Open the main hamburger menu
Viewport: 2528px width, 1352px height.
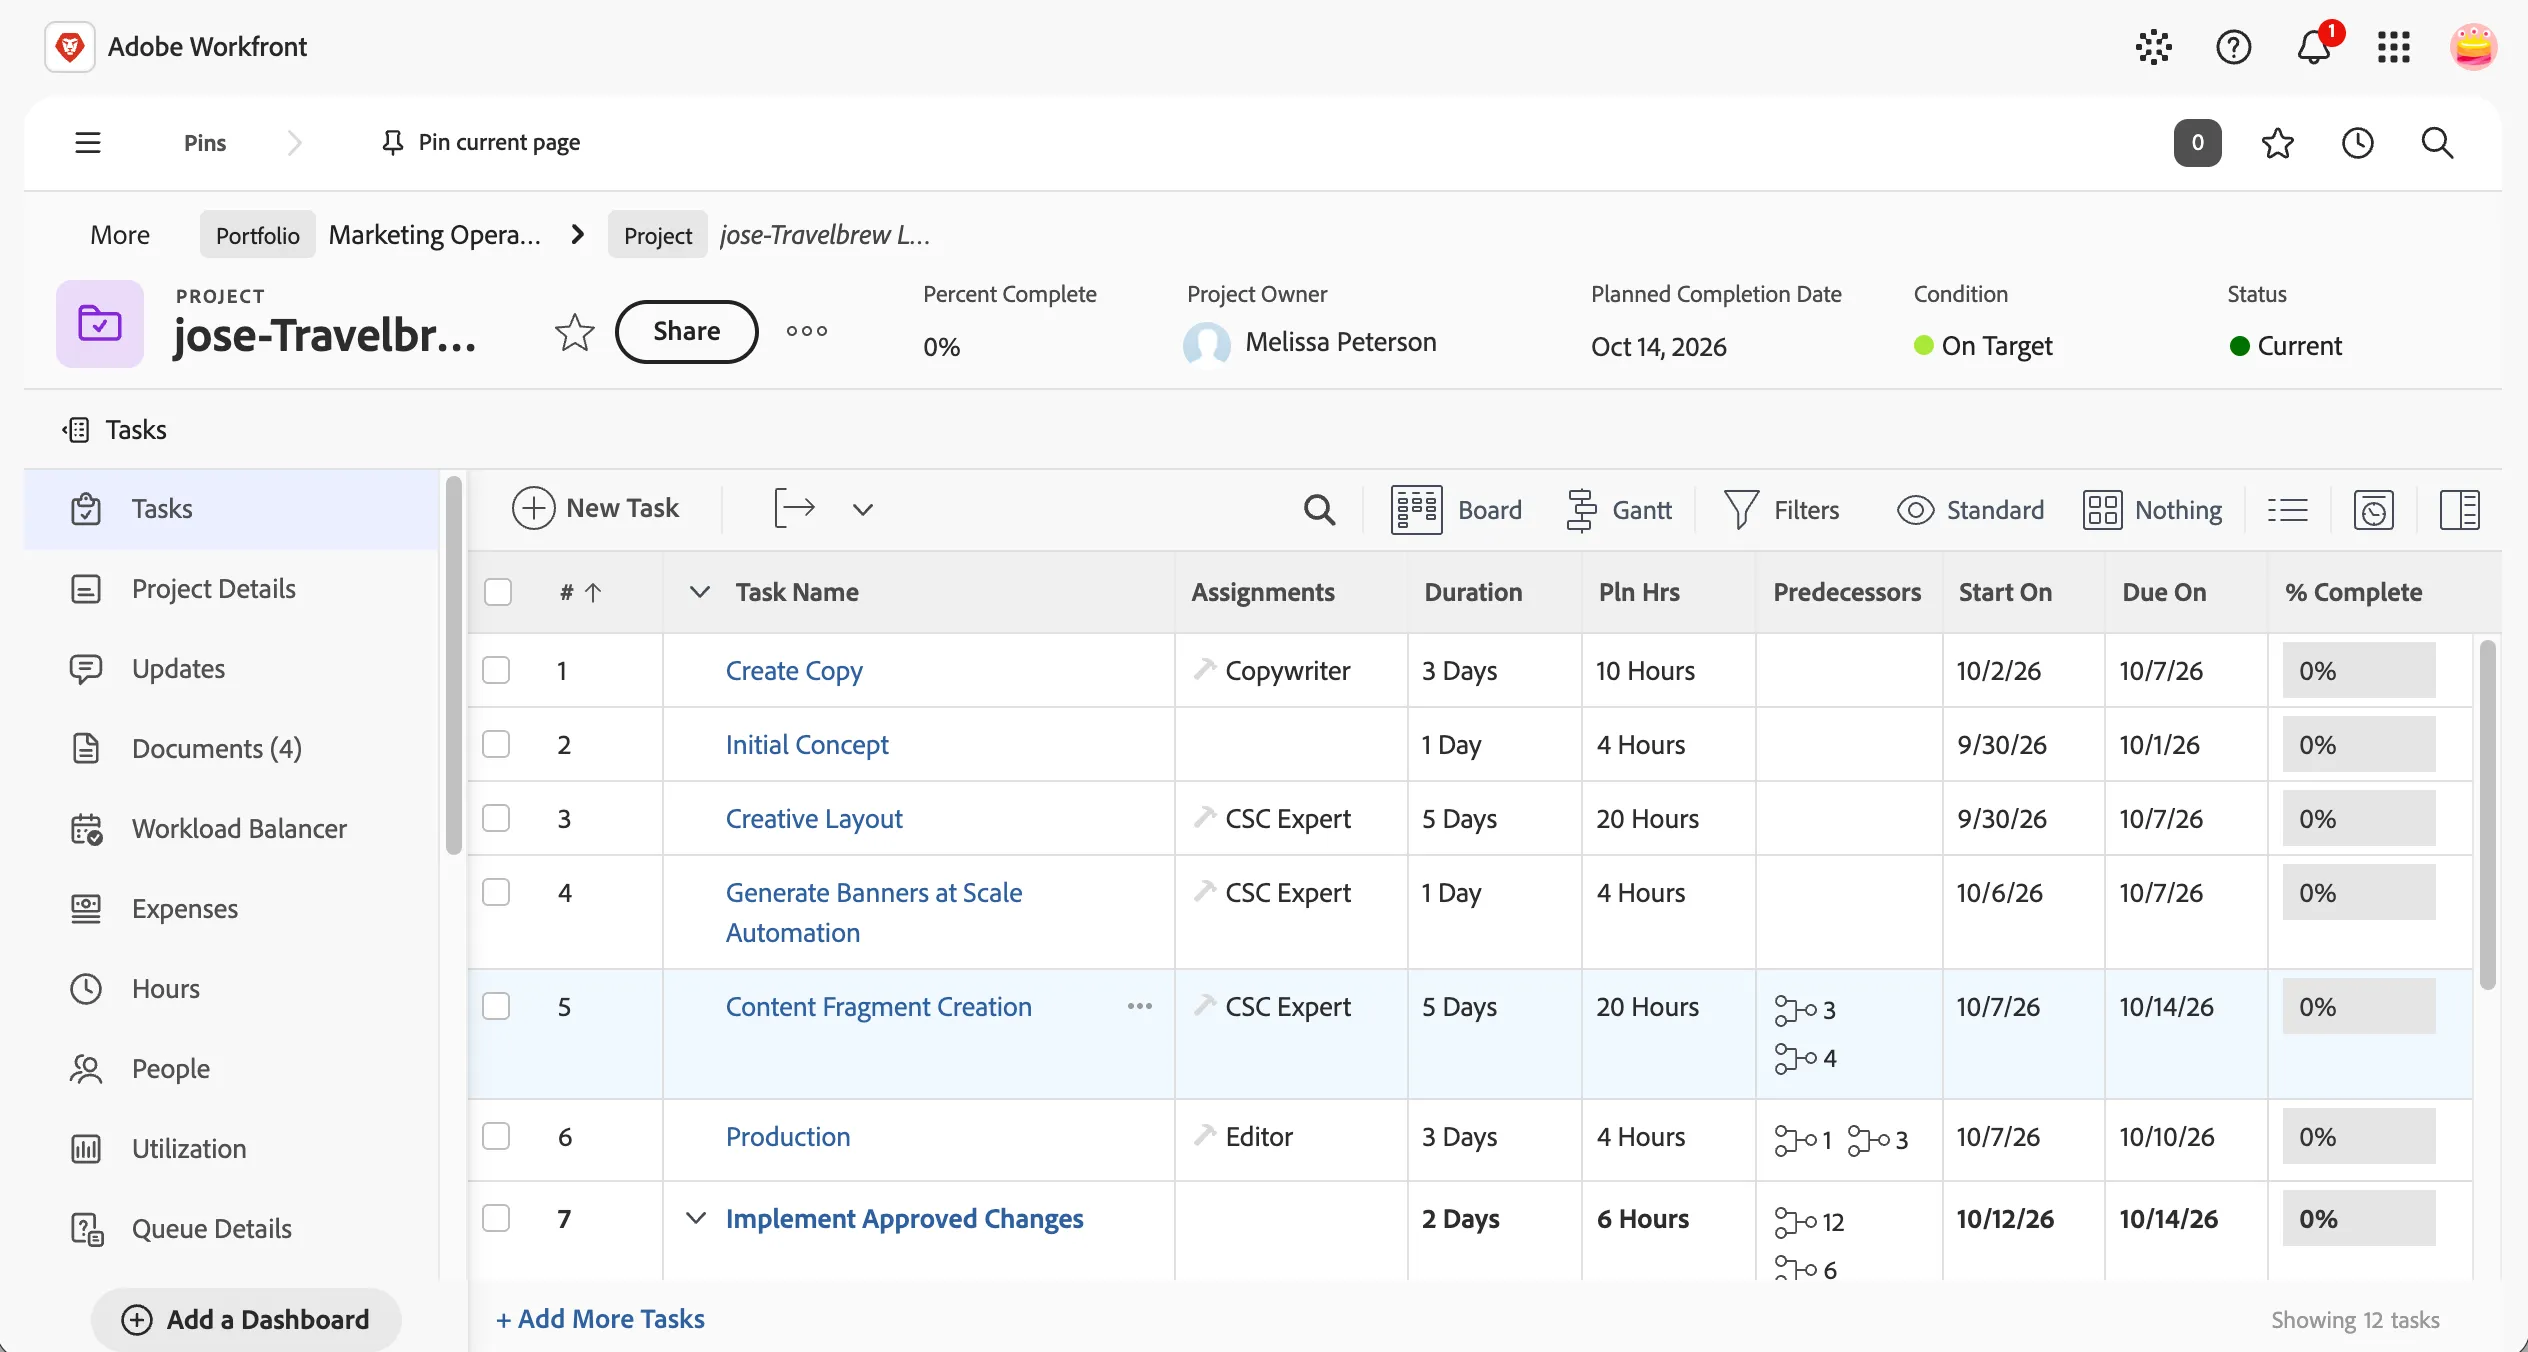pos(88,142)
